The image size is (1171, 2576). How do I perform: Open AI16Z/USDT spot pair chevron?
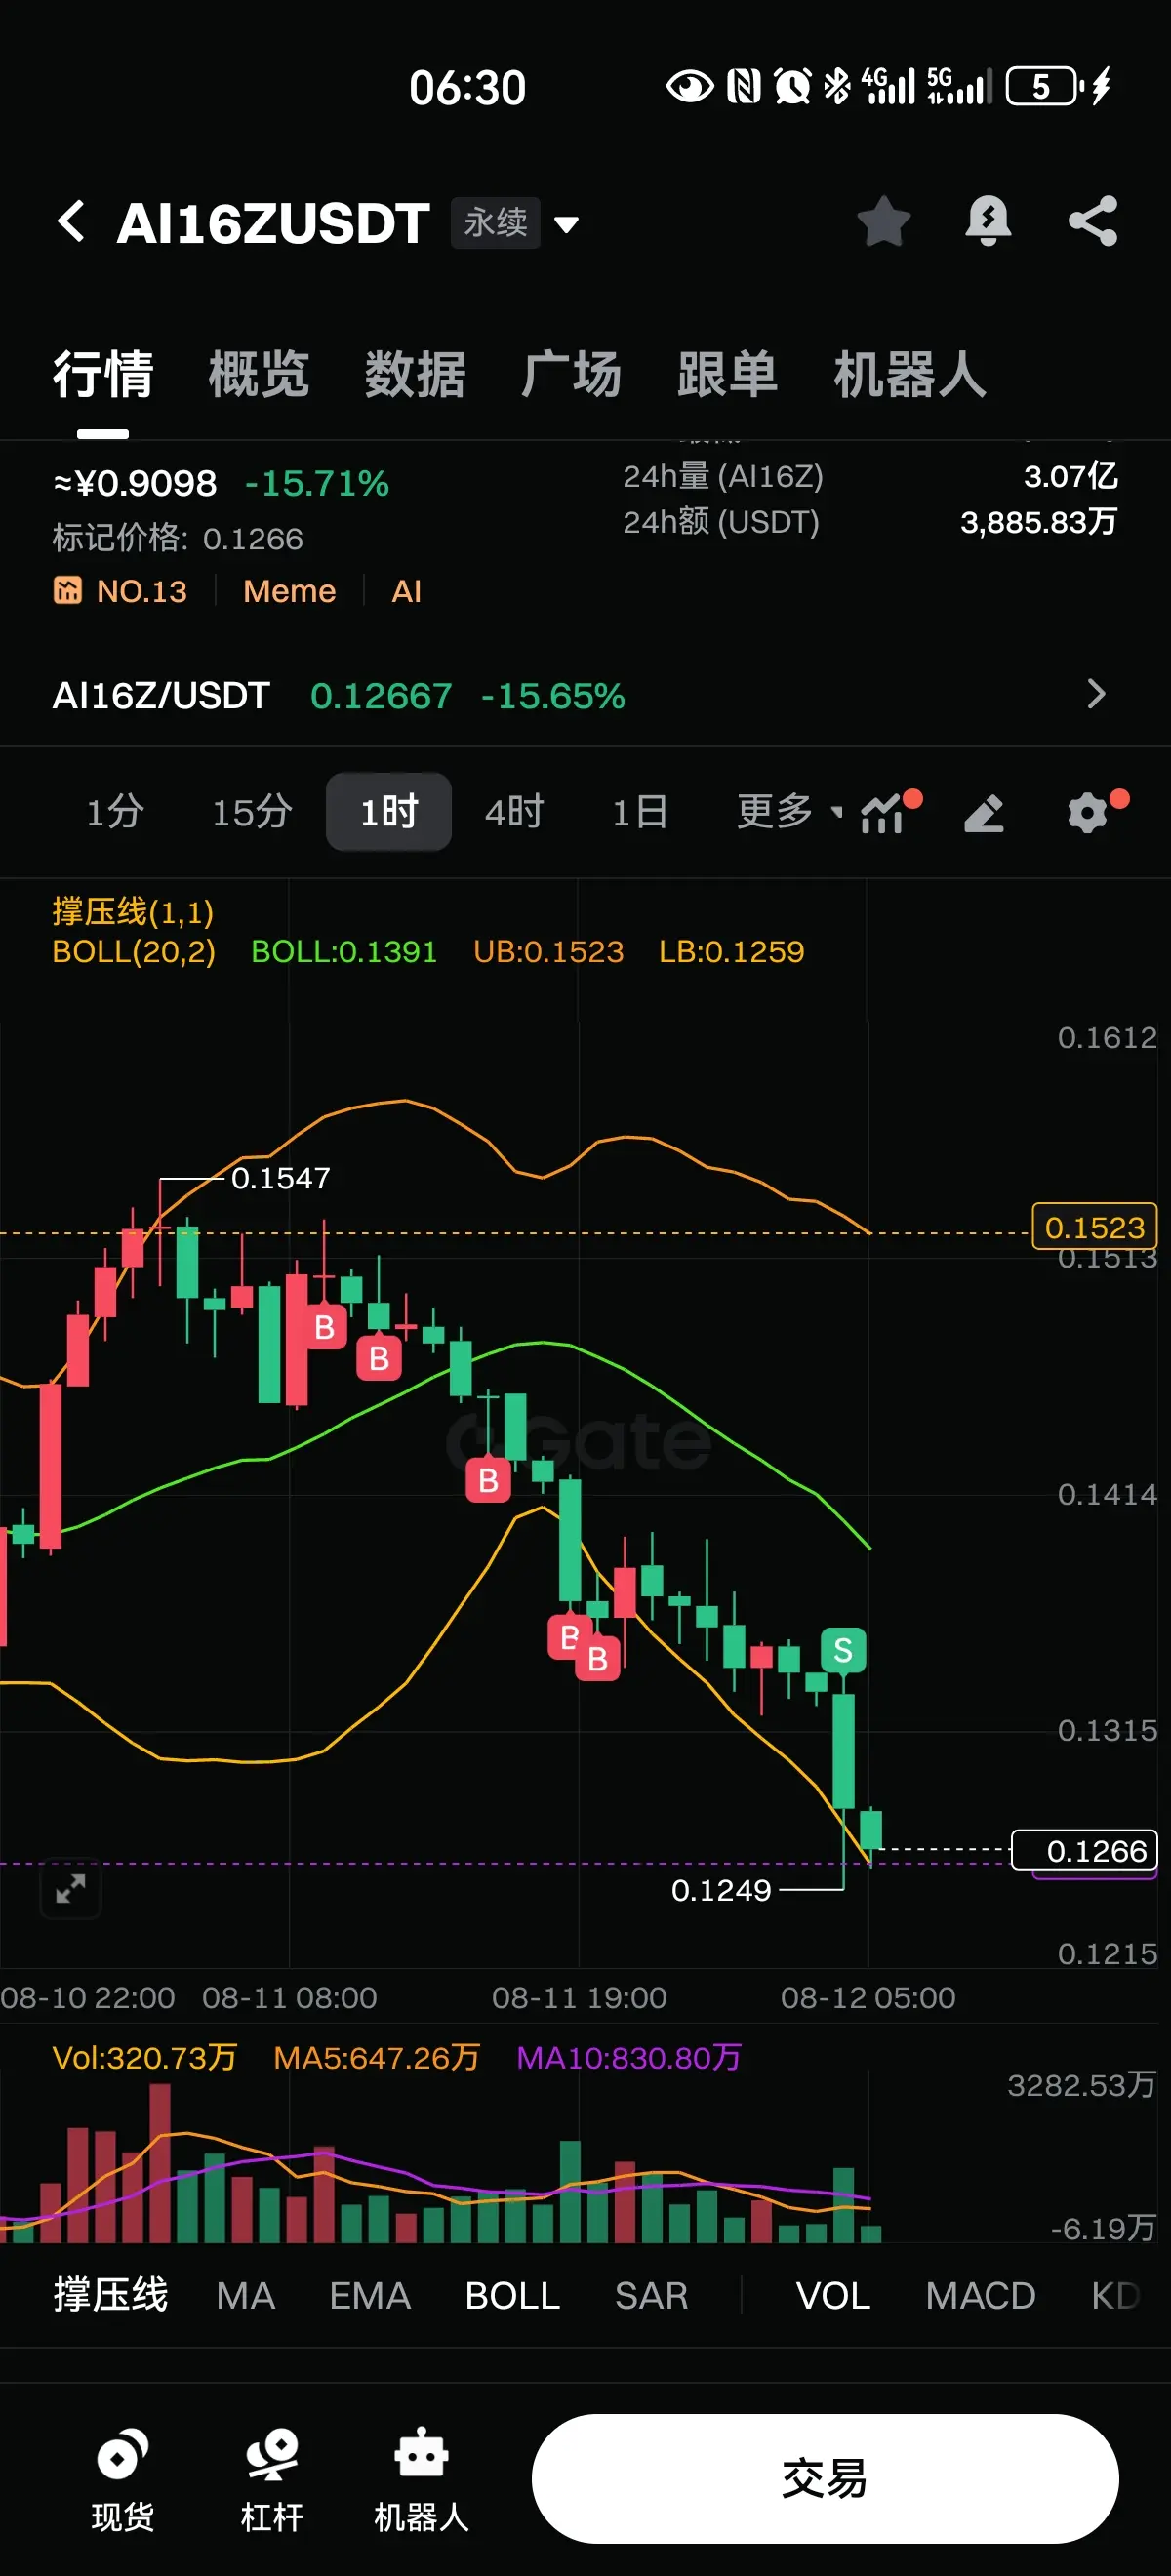(1096, 694)
